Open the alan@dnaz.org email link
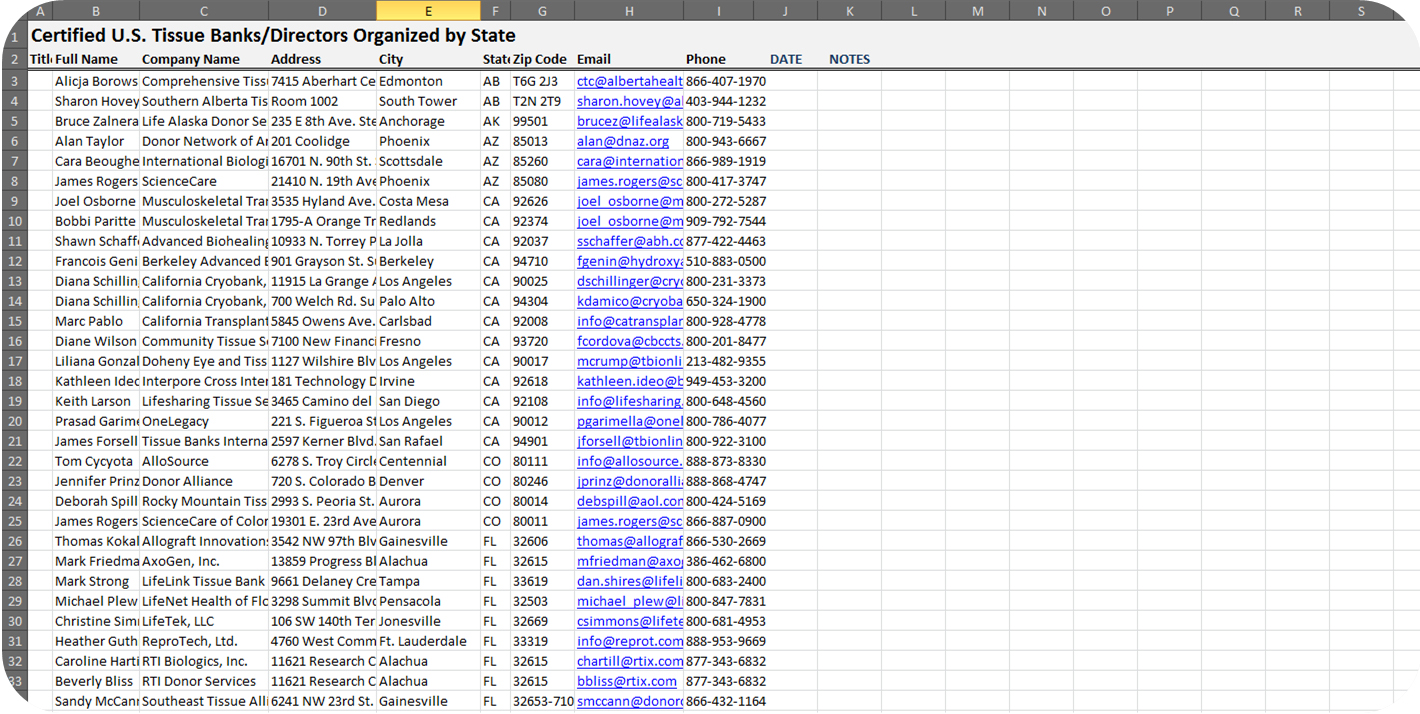 (622, 141)
